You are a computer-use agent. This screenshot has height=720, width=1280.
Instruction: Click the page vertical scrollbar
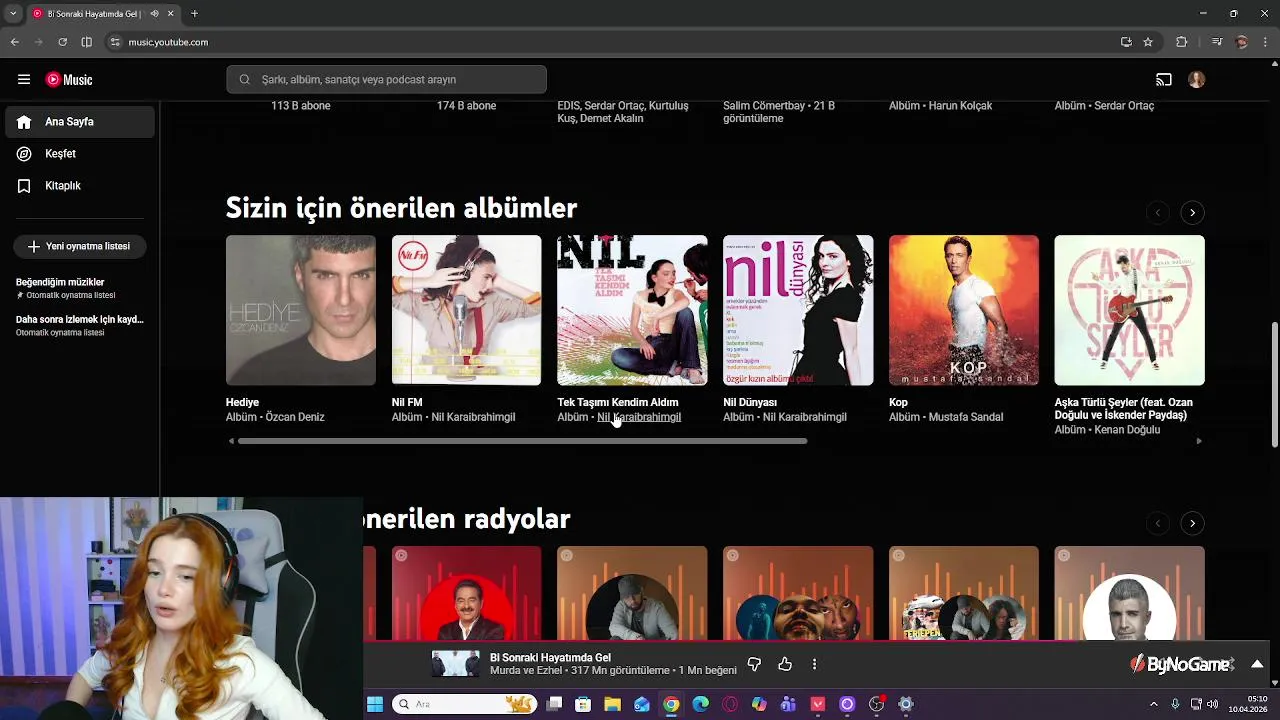[x=1274, y=384]
